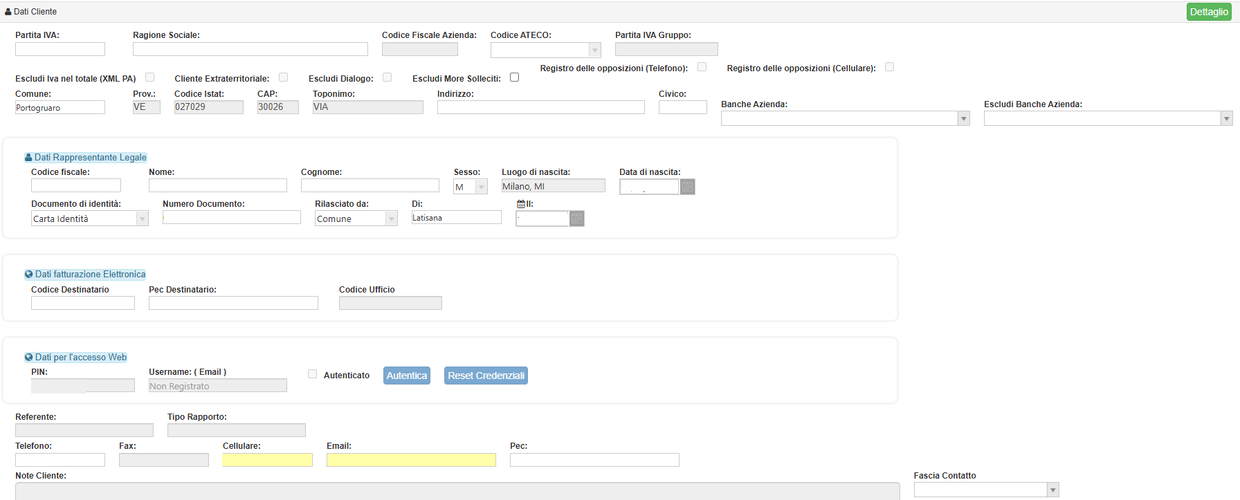Click the Dati Cliente person icon

(x=8, y=11)
